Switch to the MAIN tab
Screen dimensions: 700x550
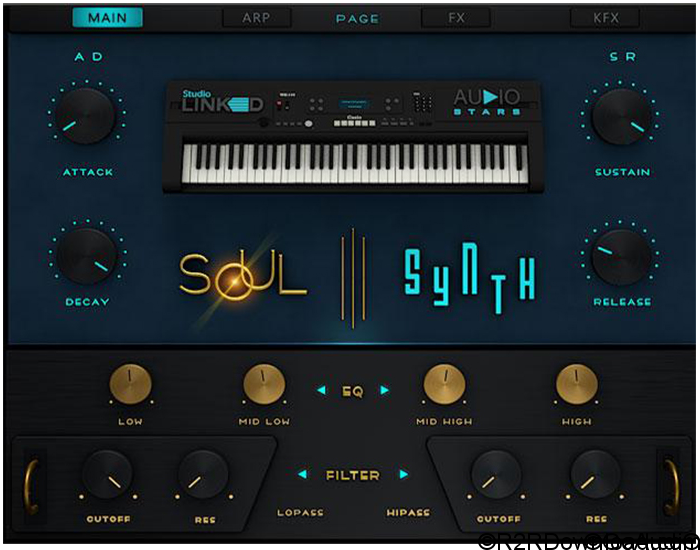(x=108, y=18)
